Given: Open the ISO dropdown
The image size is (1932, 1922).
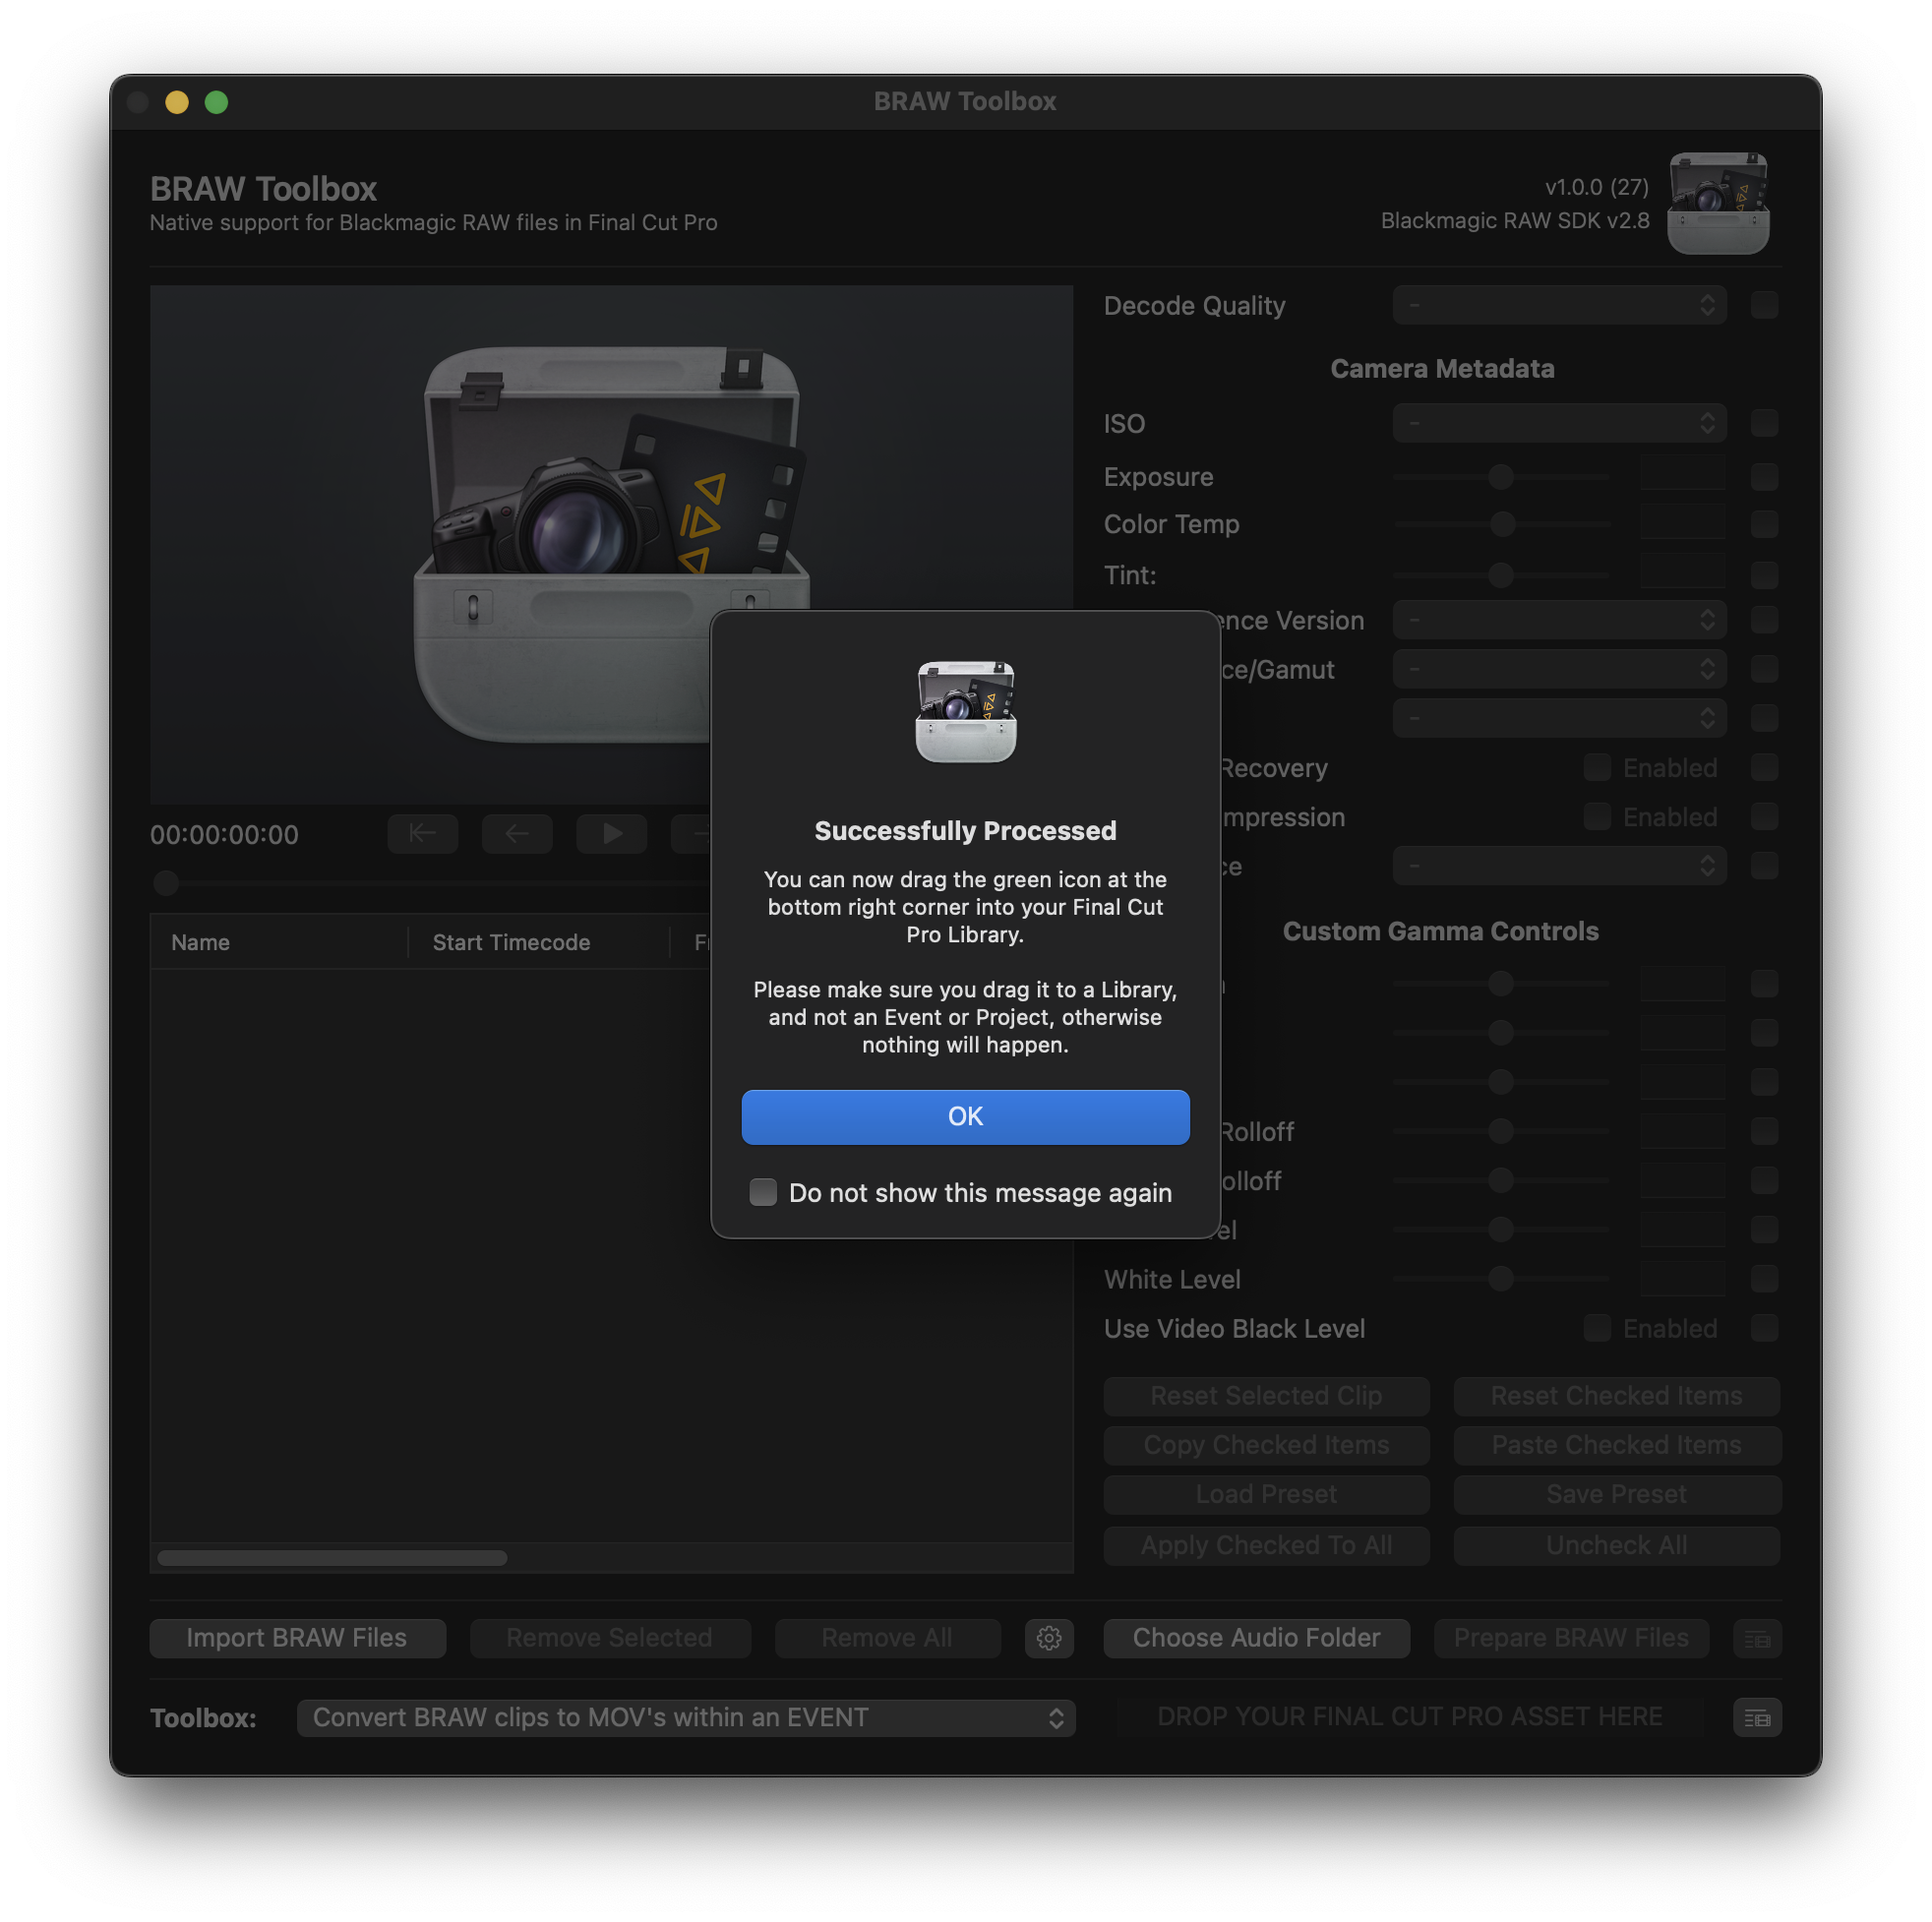Looking at the screenshot, I should coord(1558,424).
